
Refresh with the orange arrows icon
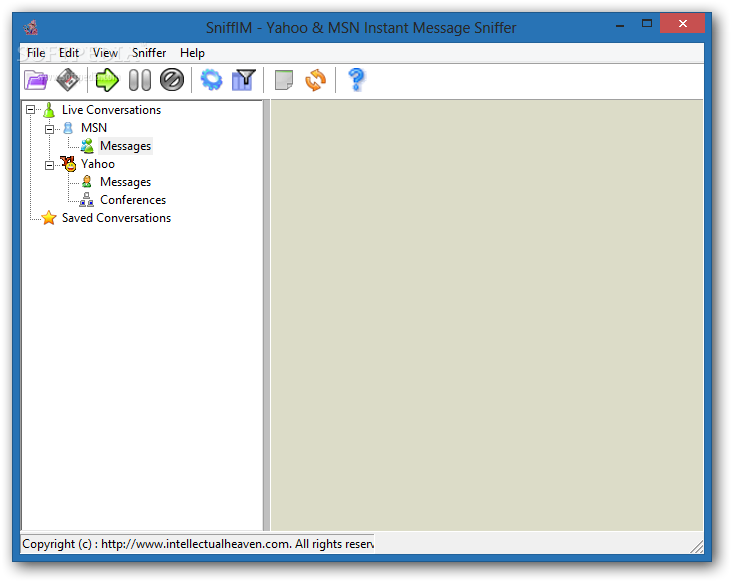point(316,80)
